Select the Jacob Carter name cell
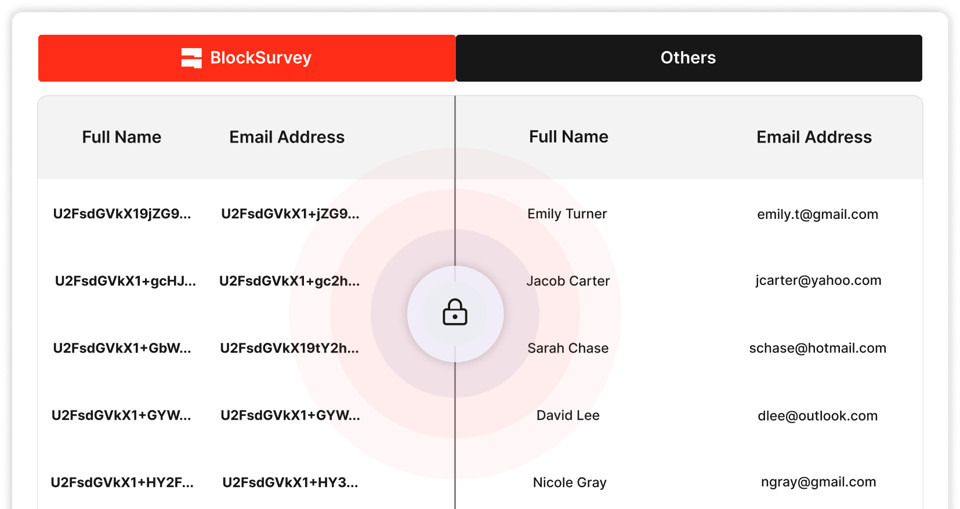 (x=568, y=281)
